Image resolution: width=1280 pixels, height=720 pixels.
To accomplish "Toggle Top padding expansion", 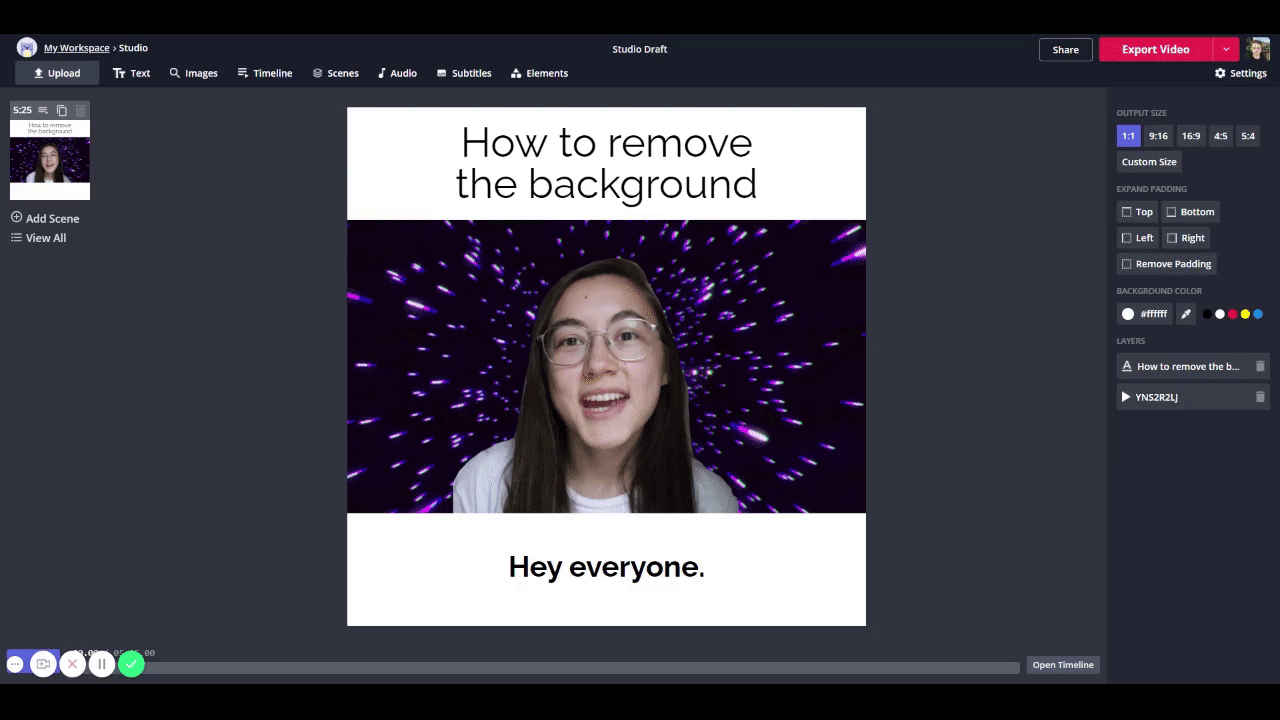I will point(1137,212).
